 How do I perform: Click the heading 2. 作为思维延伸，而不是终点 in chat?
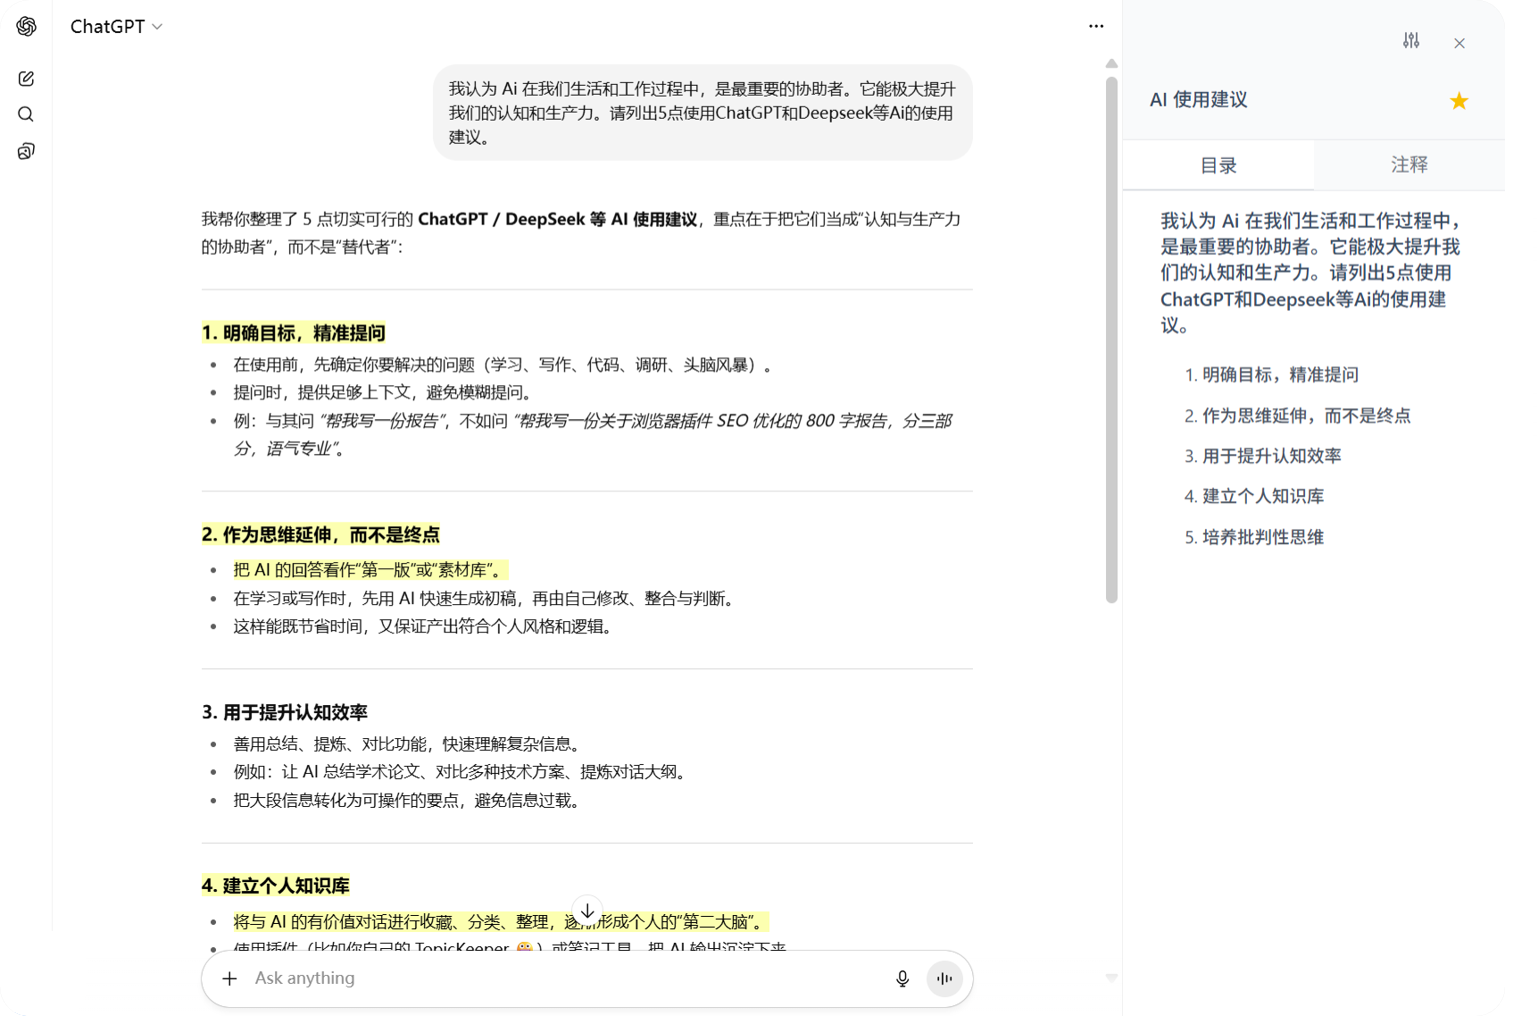tap(320, 535)
